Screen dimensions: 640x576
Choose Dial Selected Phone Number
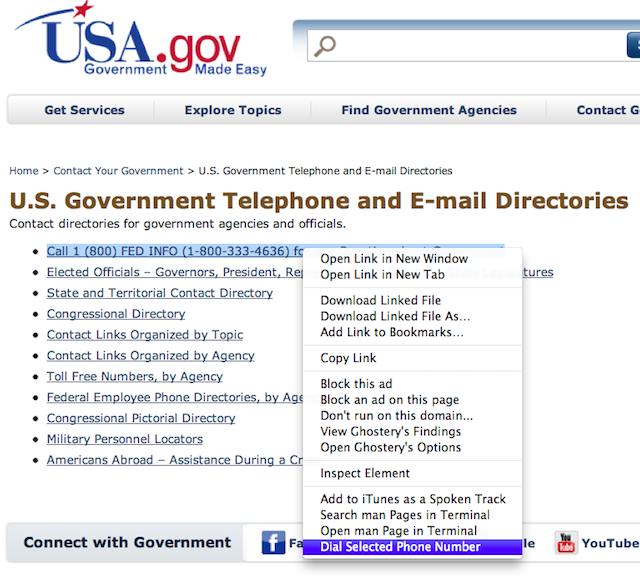coord(412,547)
